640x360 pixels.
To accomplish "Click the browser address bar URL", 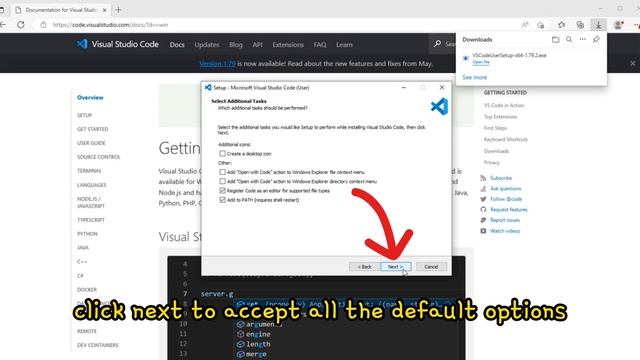I will click(x=111, y=25).
